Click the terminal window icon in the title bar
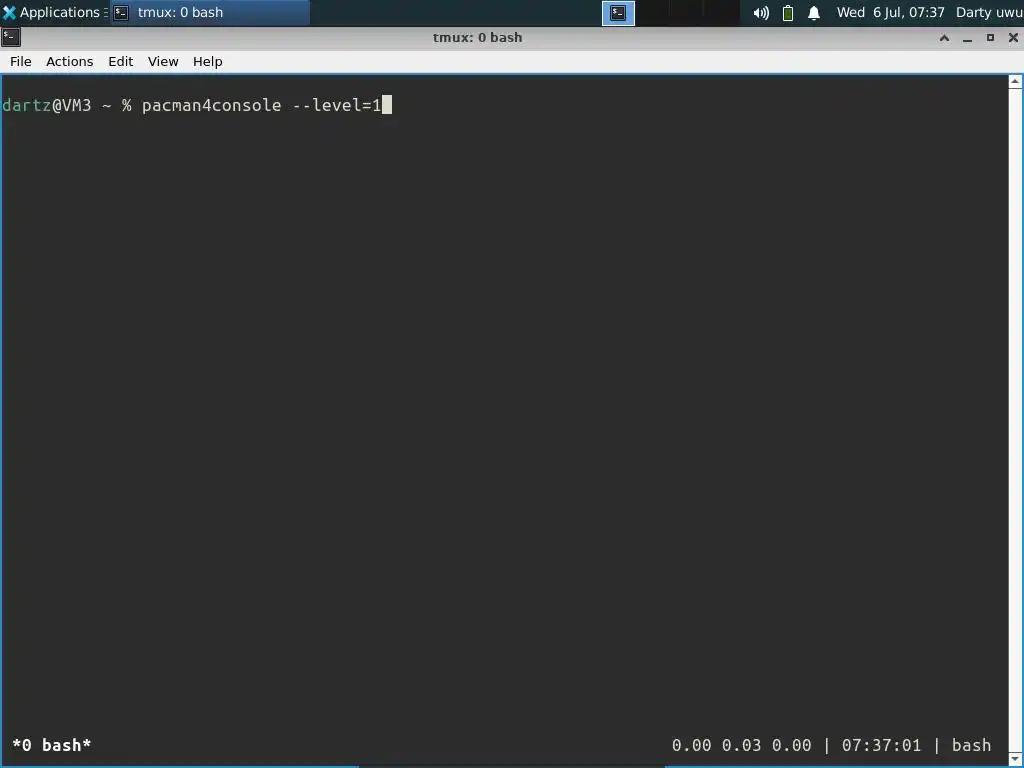This screenshot has width=1024, height=768. pos(11,37)
